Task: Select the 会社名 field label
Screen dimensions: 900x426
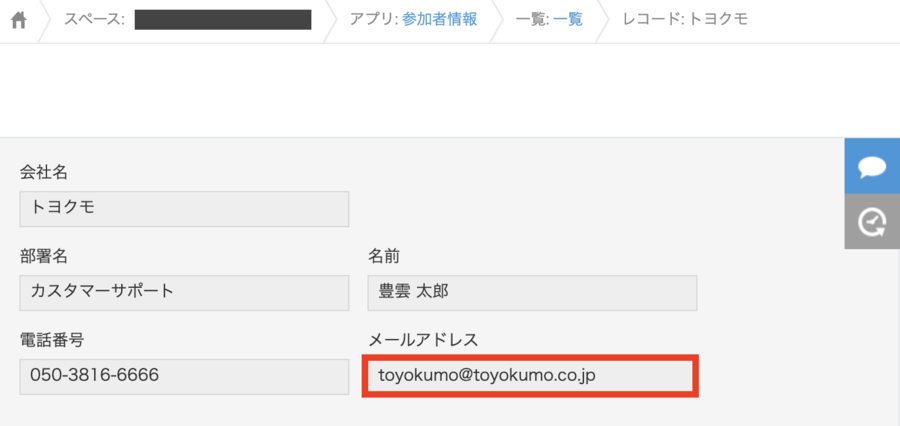Action: [44, 171]
